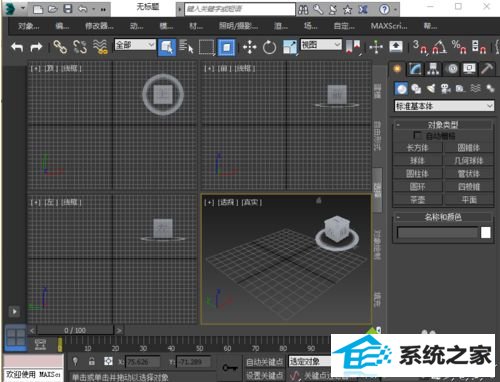Open the reference coordinate dropdown 视图
500x382 pixels.
click(321, 45)
